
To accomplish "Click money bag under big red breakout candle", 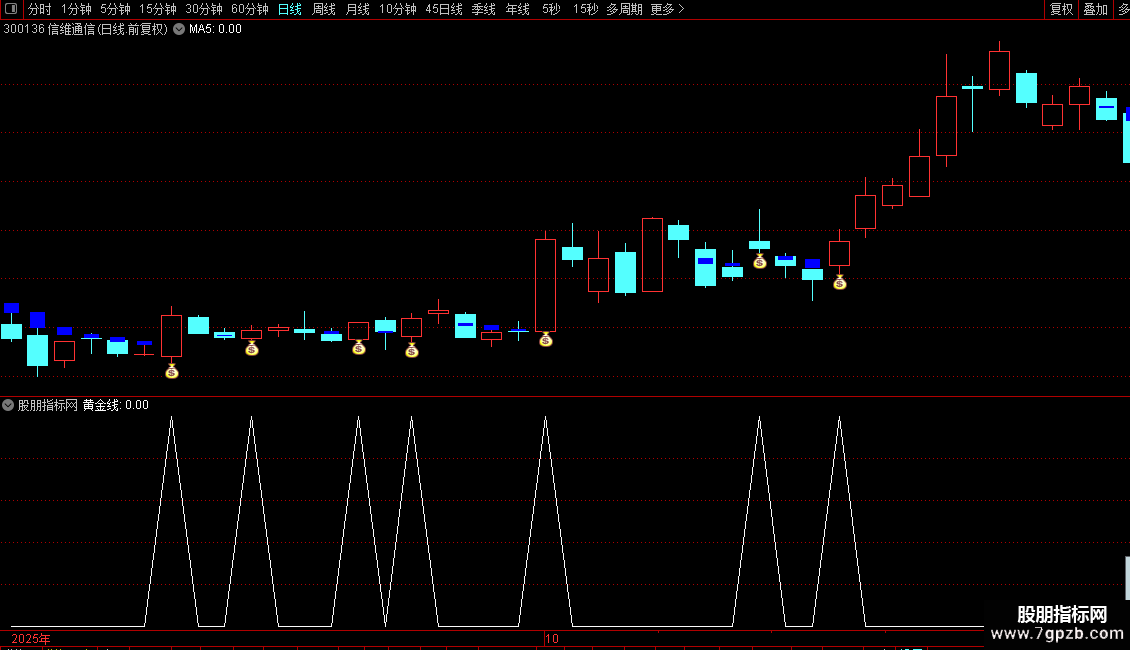I will click(546, 339).
